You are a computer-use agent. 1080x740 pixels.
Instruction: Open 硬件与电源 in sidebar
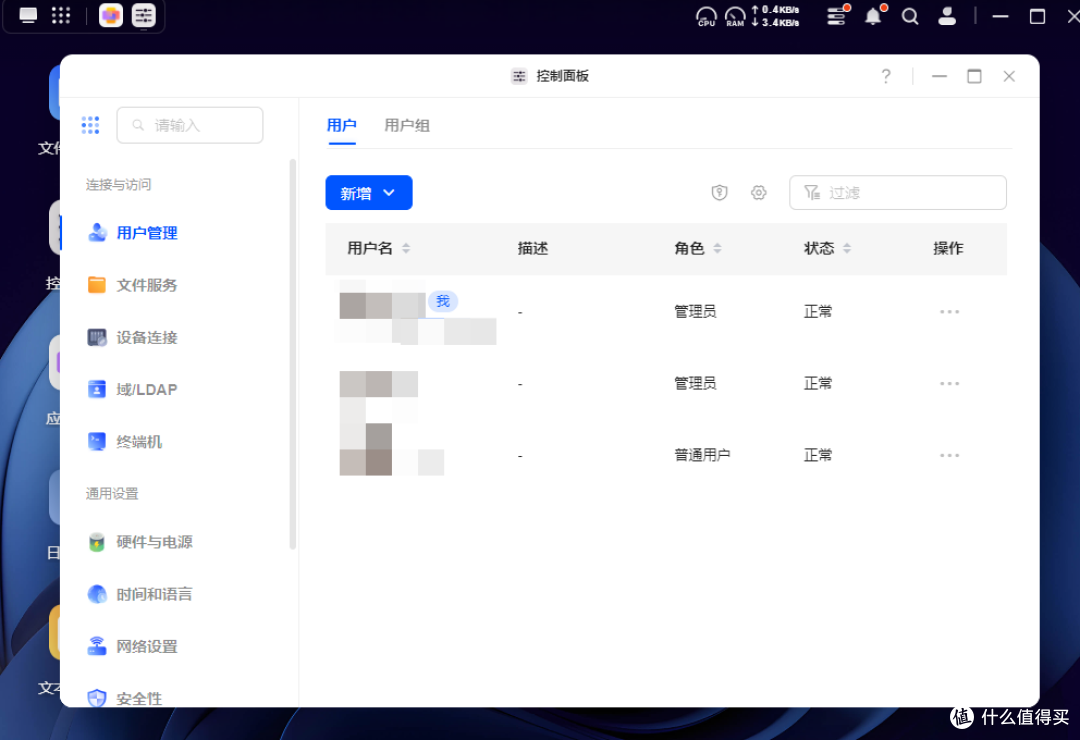[x=154, y=542]
